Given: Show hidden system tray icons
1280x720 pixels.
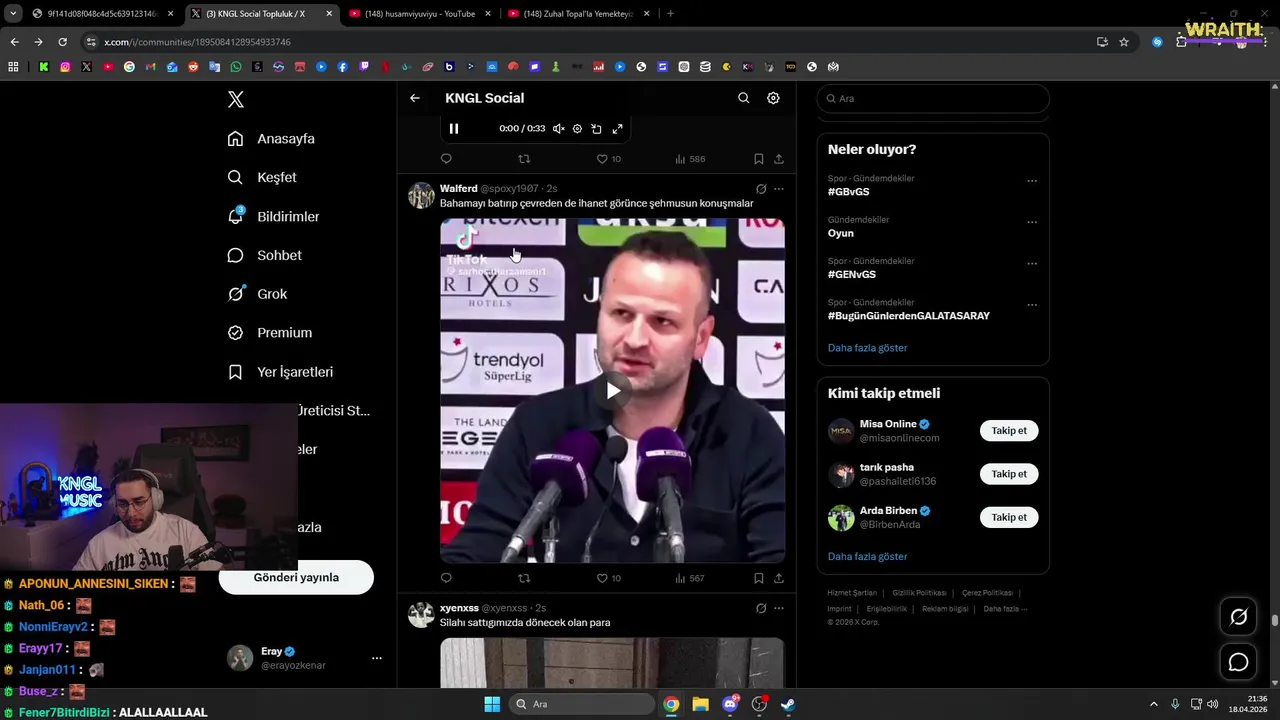Looking at the screenshot, I should 1153,704.
